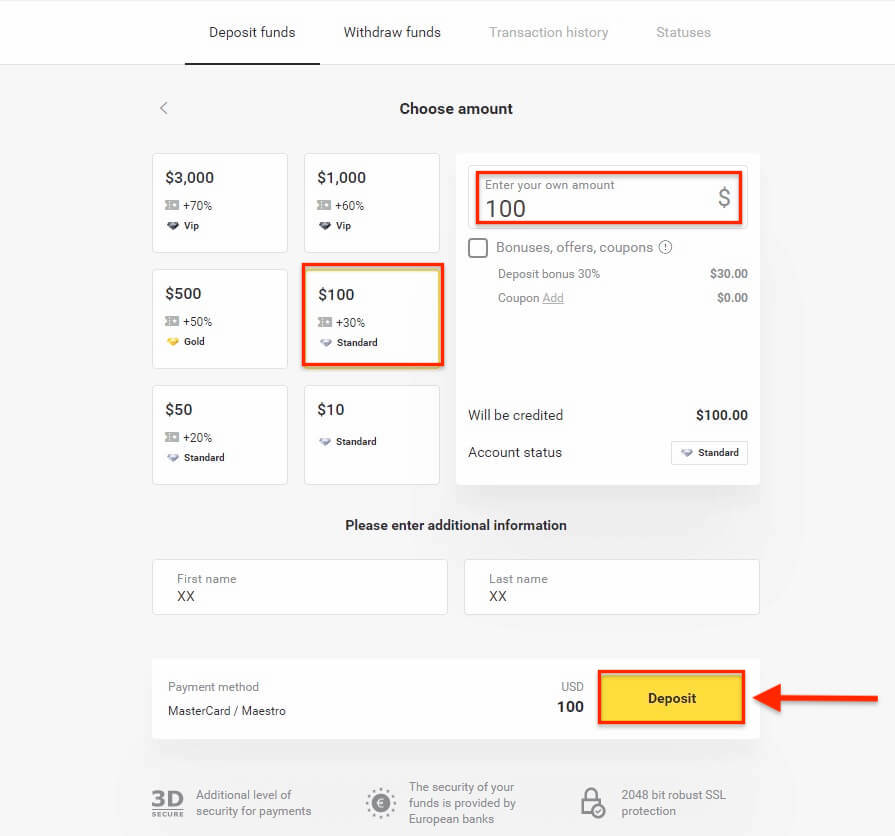This screenshot has height=836, width=895.
Task: Click the euro security icon
Action: coord(381,802)
